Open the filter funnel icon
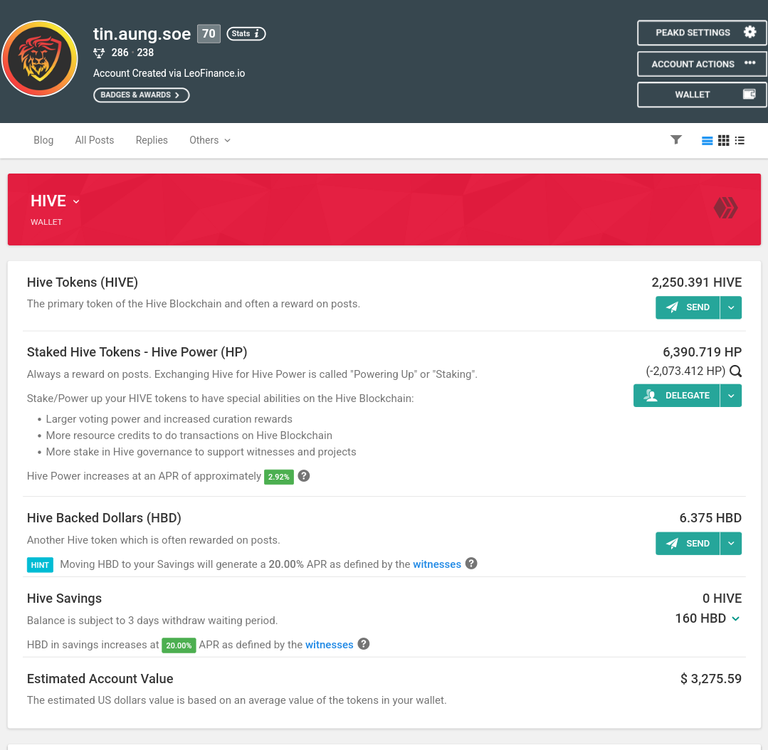This screenshot has height=750, width=768. (x=676, y=140)
